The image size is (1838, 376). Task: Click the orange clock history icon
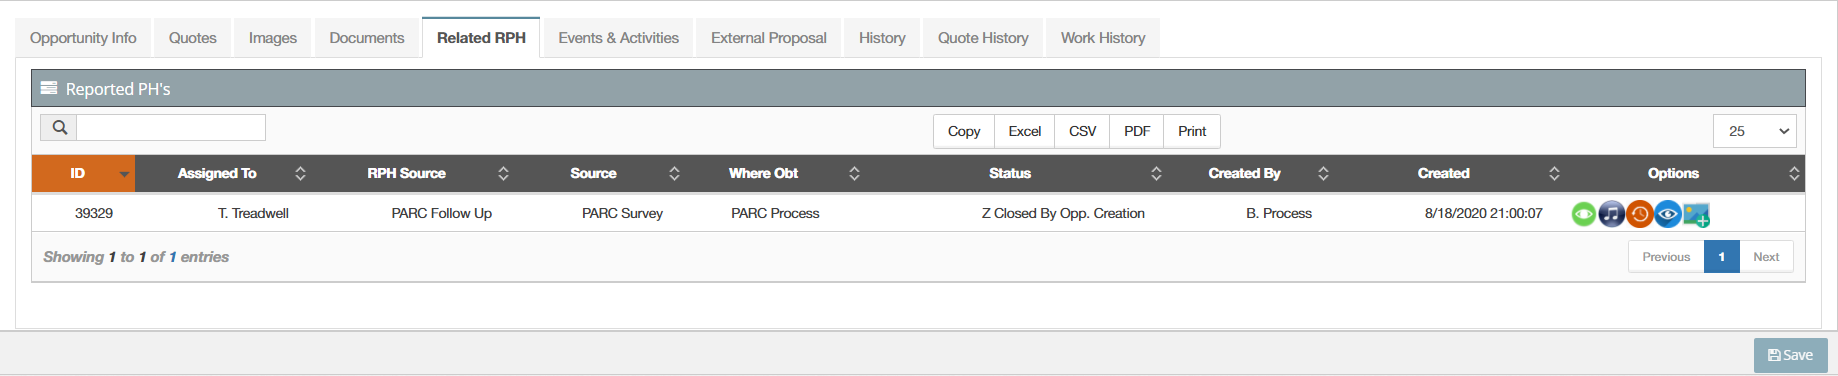pyautogui.click(x=1640, y=214)
